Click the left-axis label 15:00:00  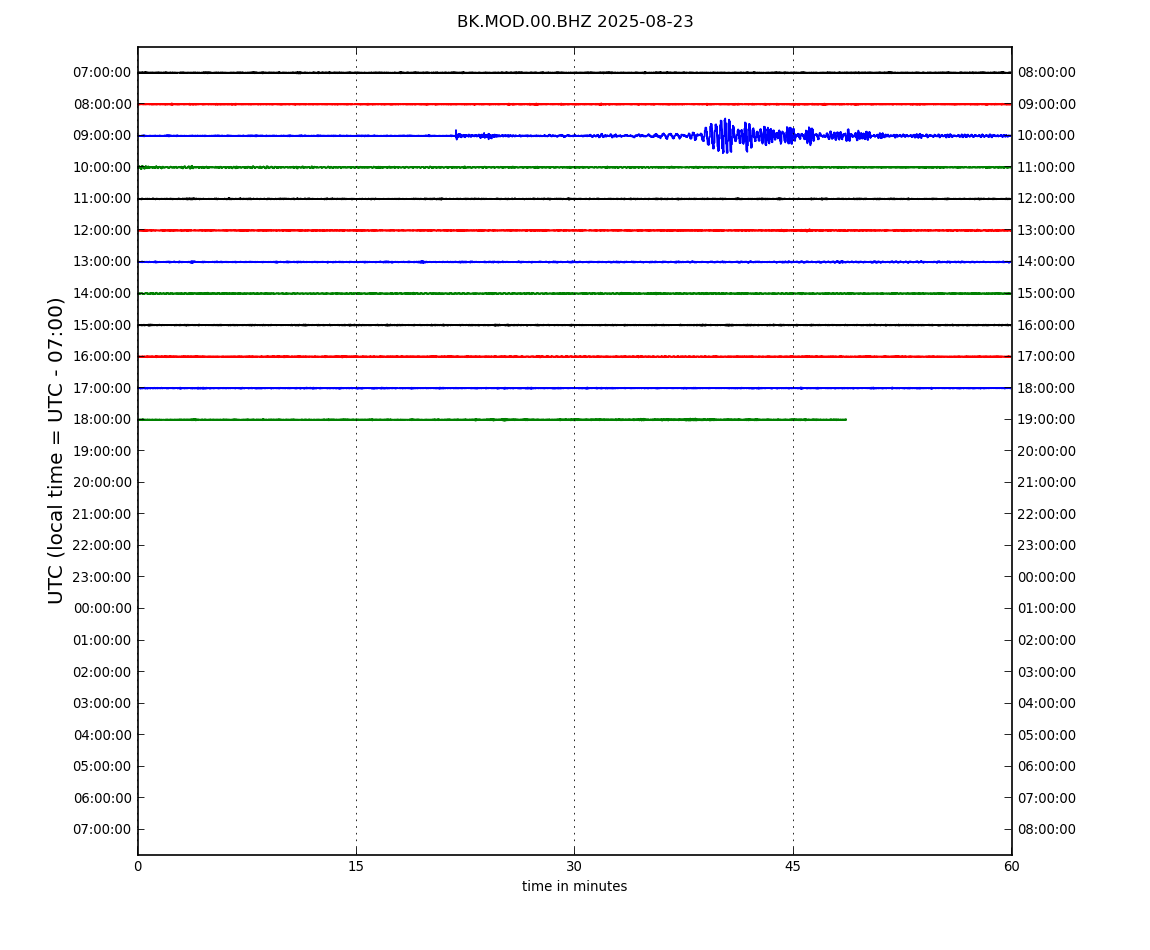tap(102, 325)
